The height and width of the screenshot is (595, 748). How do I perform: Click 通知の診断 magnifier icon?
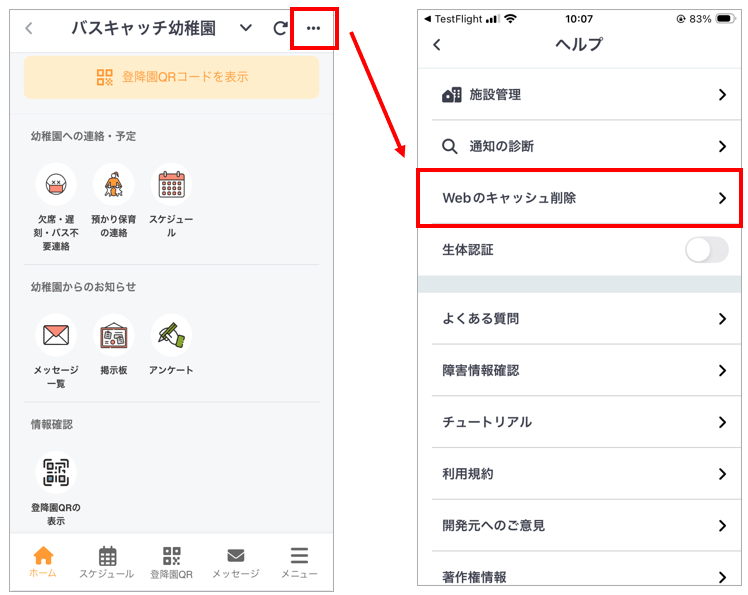[x=450, y=146]
